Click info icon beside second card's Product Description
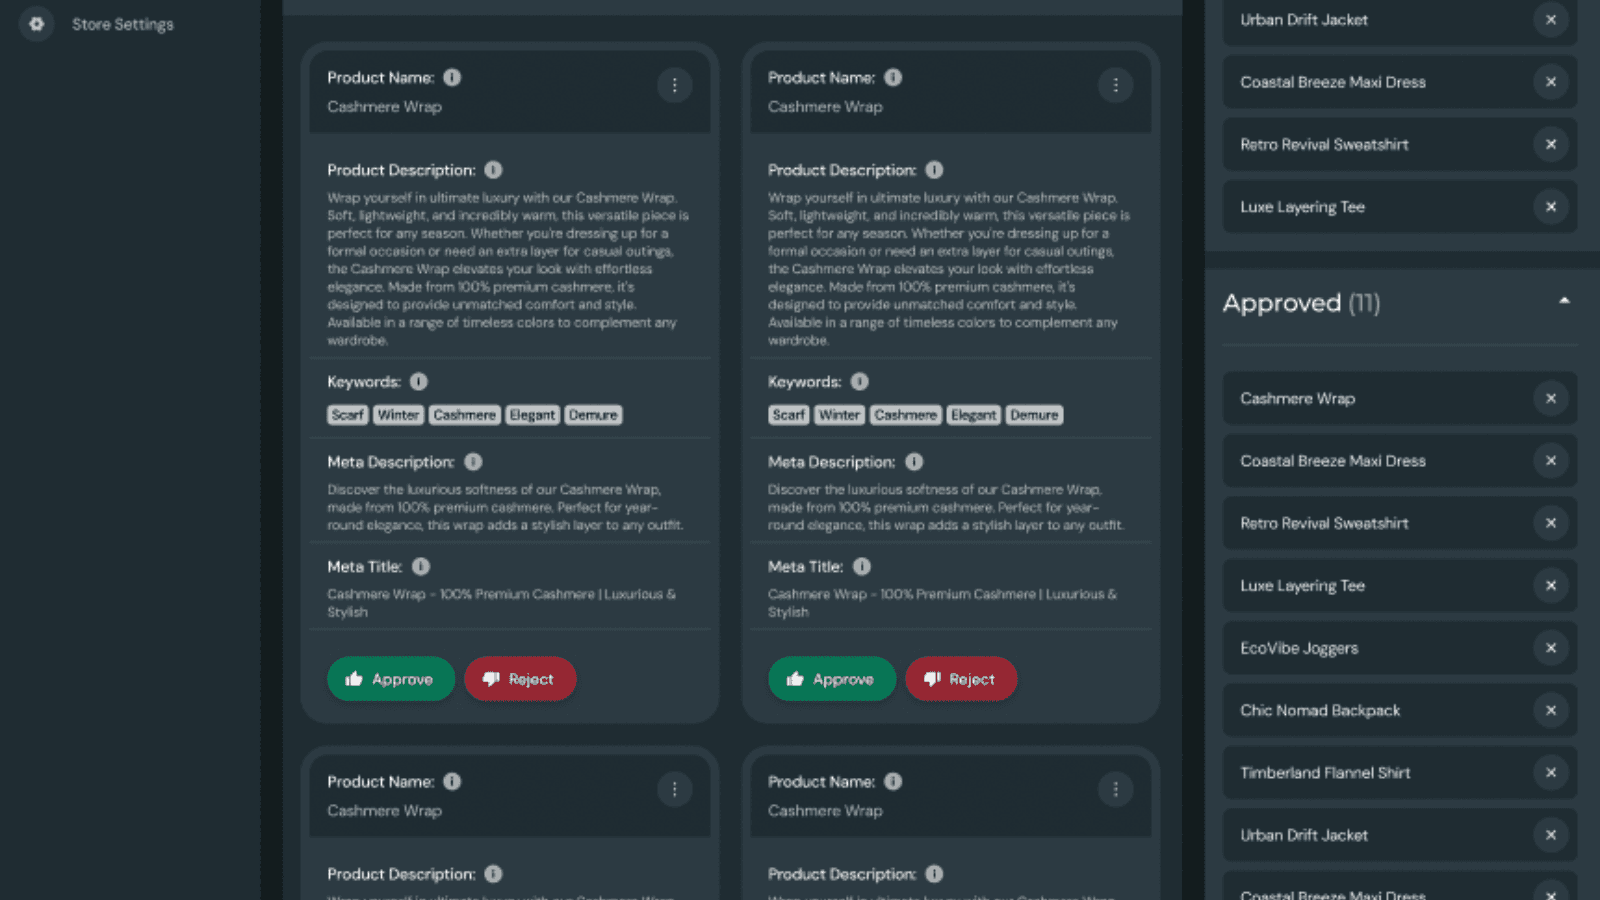 point(934,170)
